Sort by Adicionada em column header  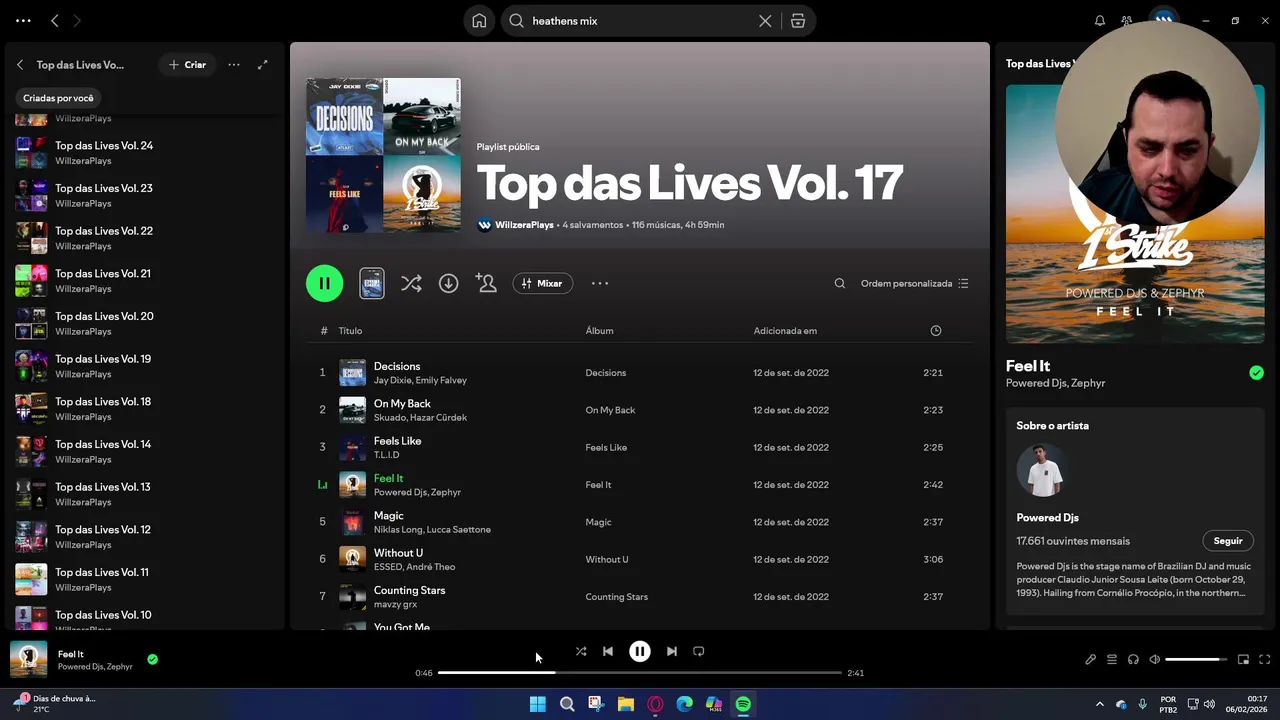point(785,331)
